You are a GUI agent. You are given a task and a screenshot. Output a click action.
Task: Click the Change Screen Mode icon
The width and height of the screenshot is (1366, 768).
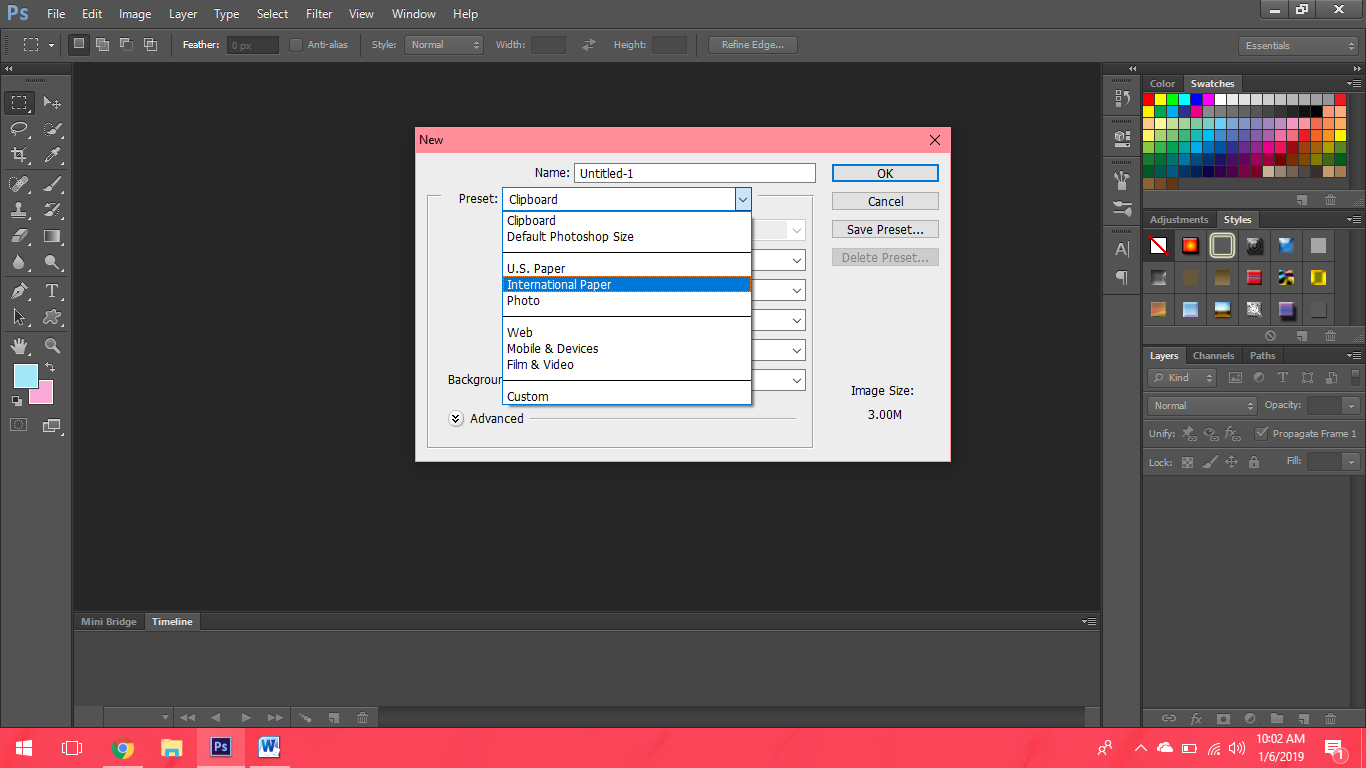pos(52,425)
